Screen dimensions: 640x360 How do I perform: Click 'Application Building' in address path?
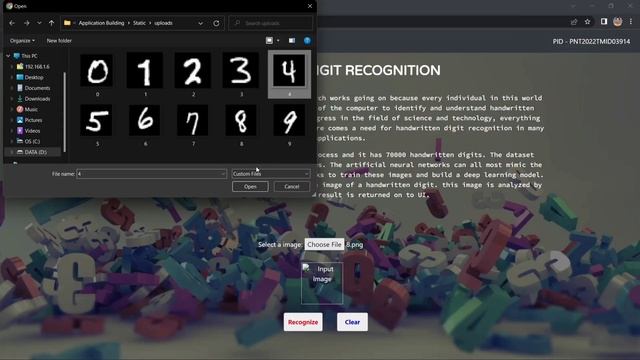tap(101, 23)
